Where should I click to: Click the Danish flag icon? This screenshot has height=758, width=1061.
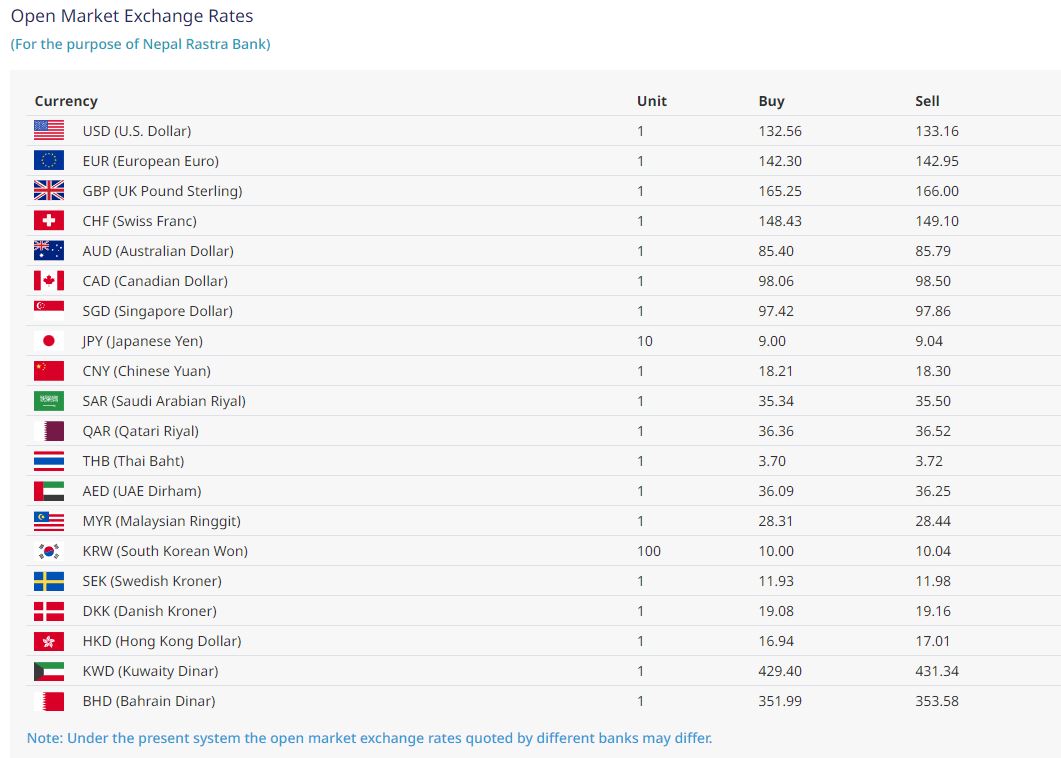49,611
